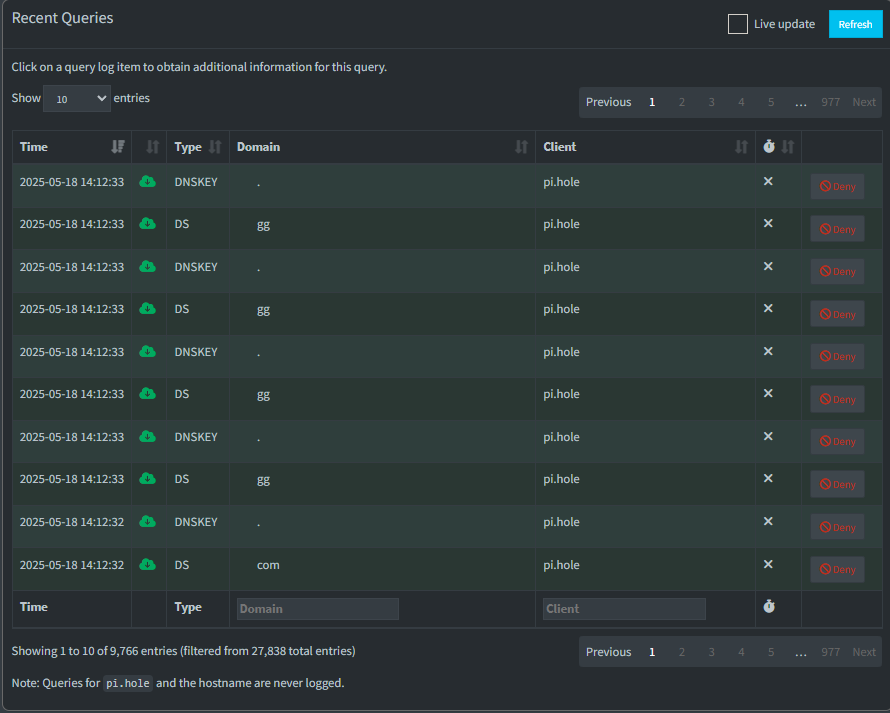The image size is (890, 713).
Task: Focus the Client filter input field
Action: [624, 609]
